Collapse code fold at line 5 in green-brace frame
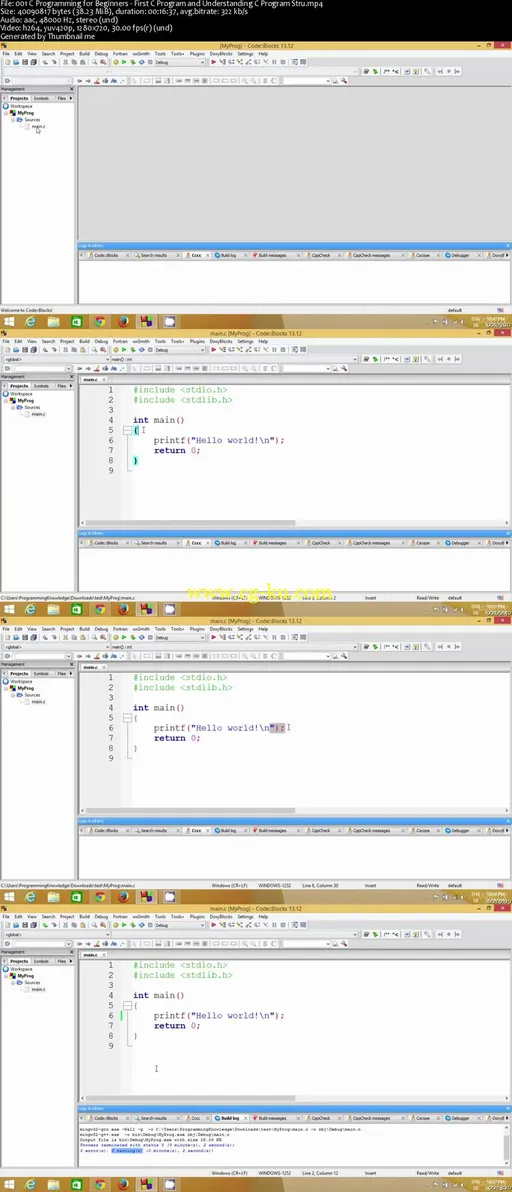This screenshot has height=1192, width=512. click(128, 430)
